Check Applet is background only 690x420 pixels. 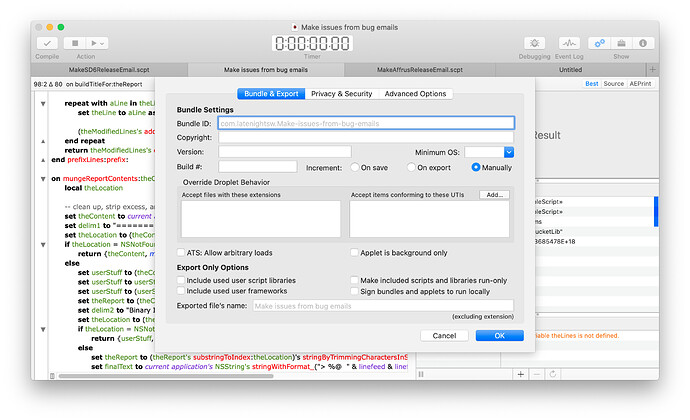coord(355,253)
